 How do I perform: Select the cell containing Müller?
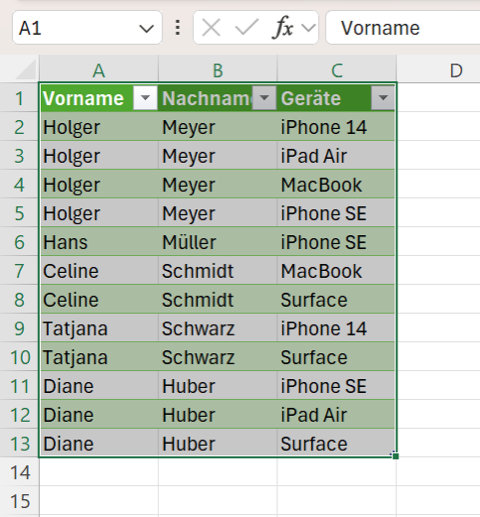pos(218,242)
